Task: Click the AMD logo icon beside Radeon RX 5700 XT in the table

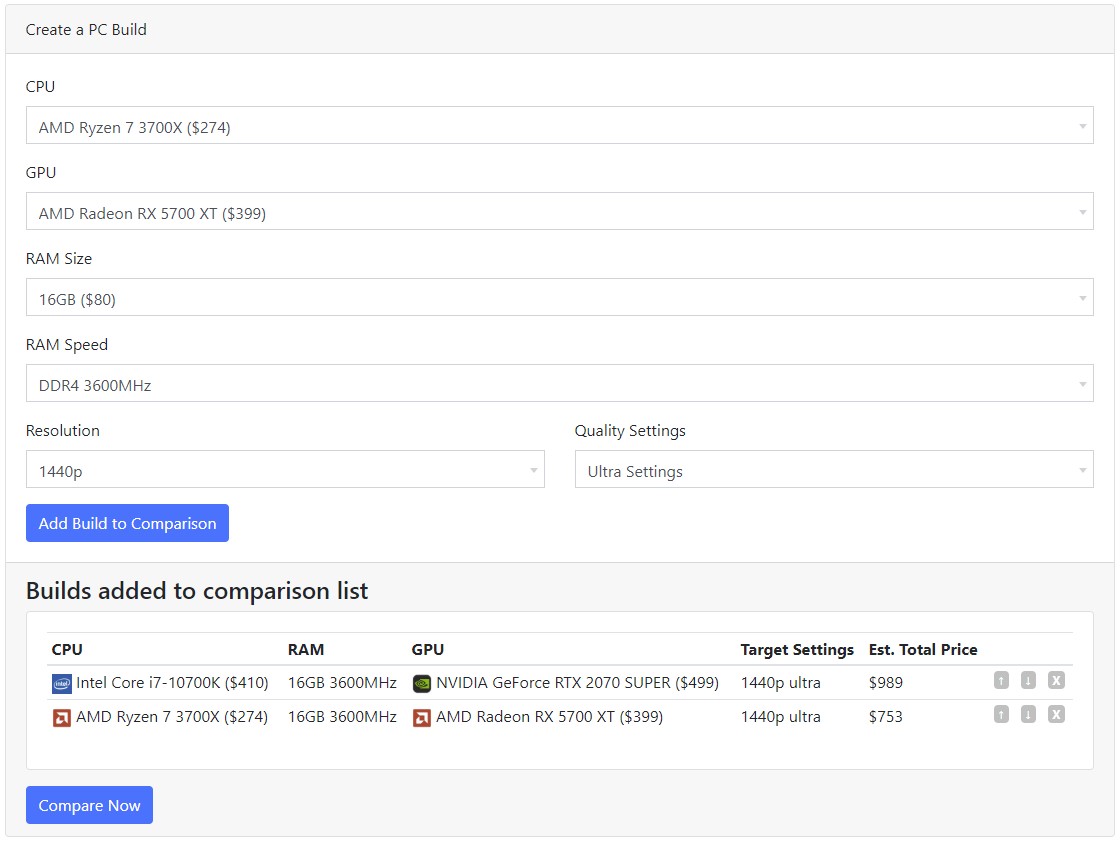Action: click(x=421, y=717)
